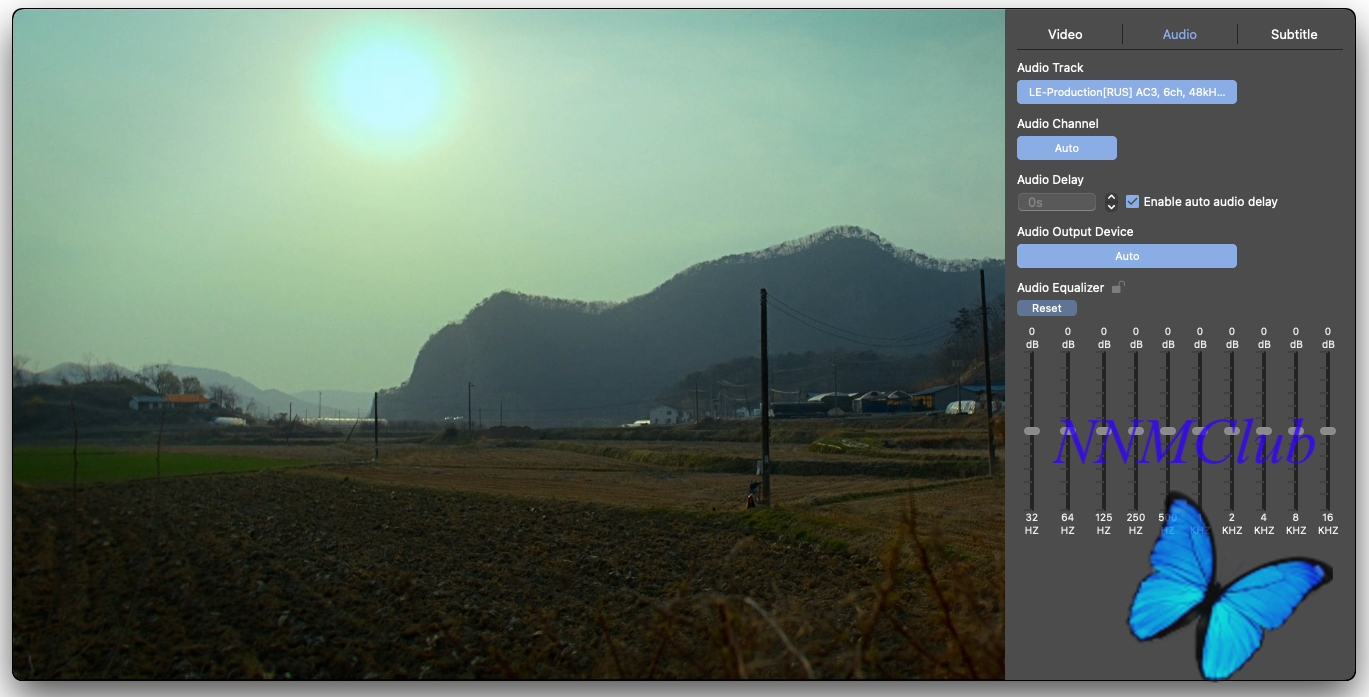Click the 500 HZ equalizer slider
Viewport: 1369px width, 697px height.
1168,431
